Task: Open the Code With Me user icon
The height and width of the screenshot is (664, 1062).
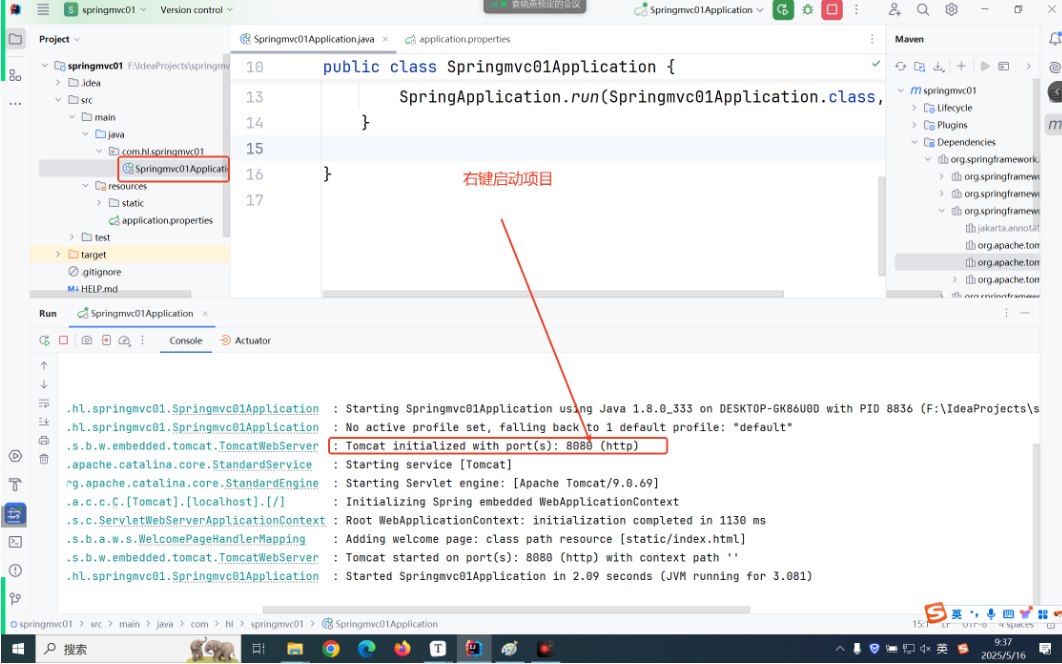Action: 895,9
